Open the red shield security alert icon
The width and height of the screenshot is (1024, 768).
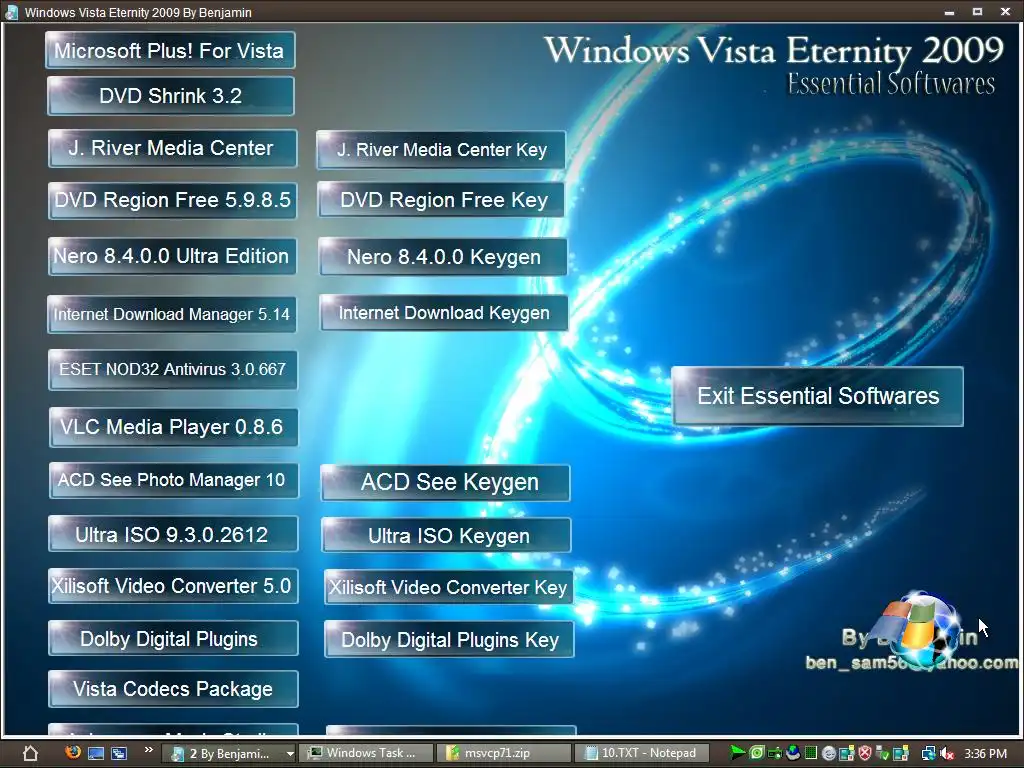[x=865, y=753]
